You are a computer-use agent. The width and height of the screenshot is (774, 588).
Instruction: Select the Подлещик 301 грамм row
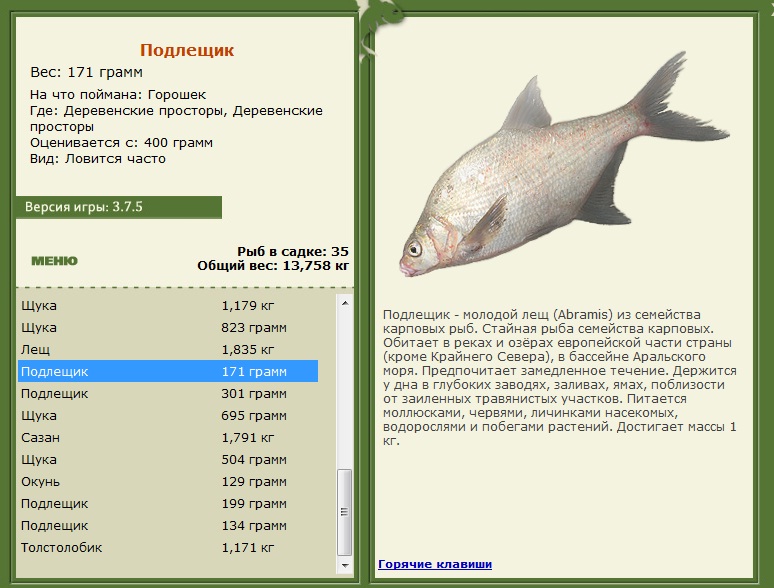pyautogui.click(x=168, y=393)
